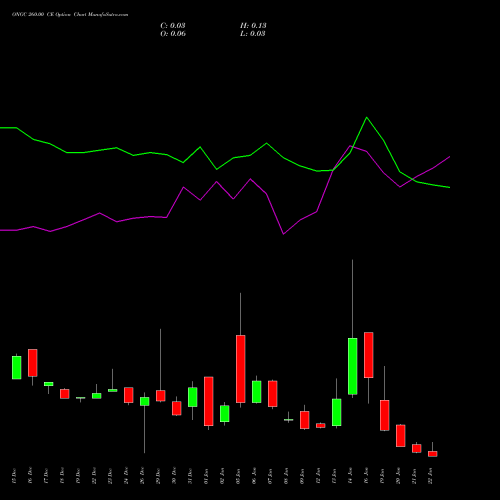Viewport: 500px width, 500px height.
Task: Select the tall red candlestick for 01 Jan
Action: click(x=209, y=401)
